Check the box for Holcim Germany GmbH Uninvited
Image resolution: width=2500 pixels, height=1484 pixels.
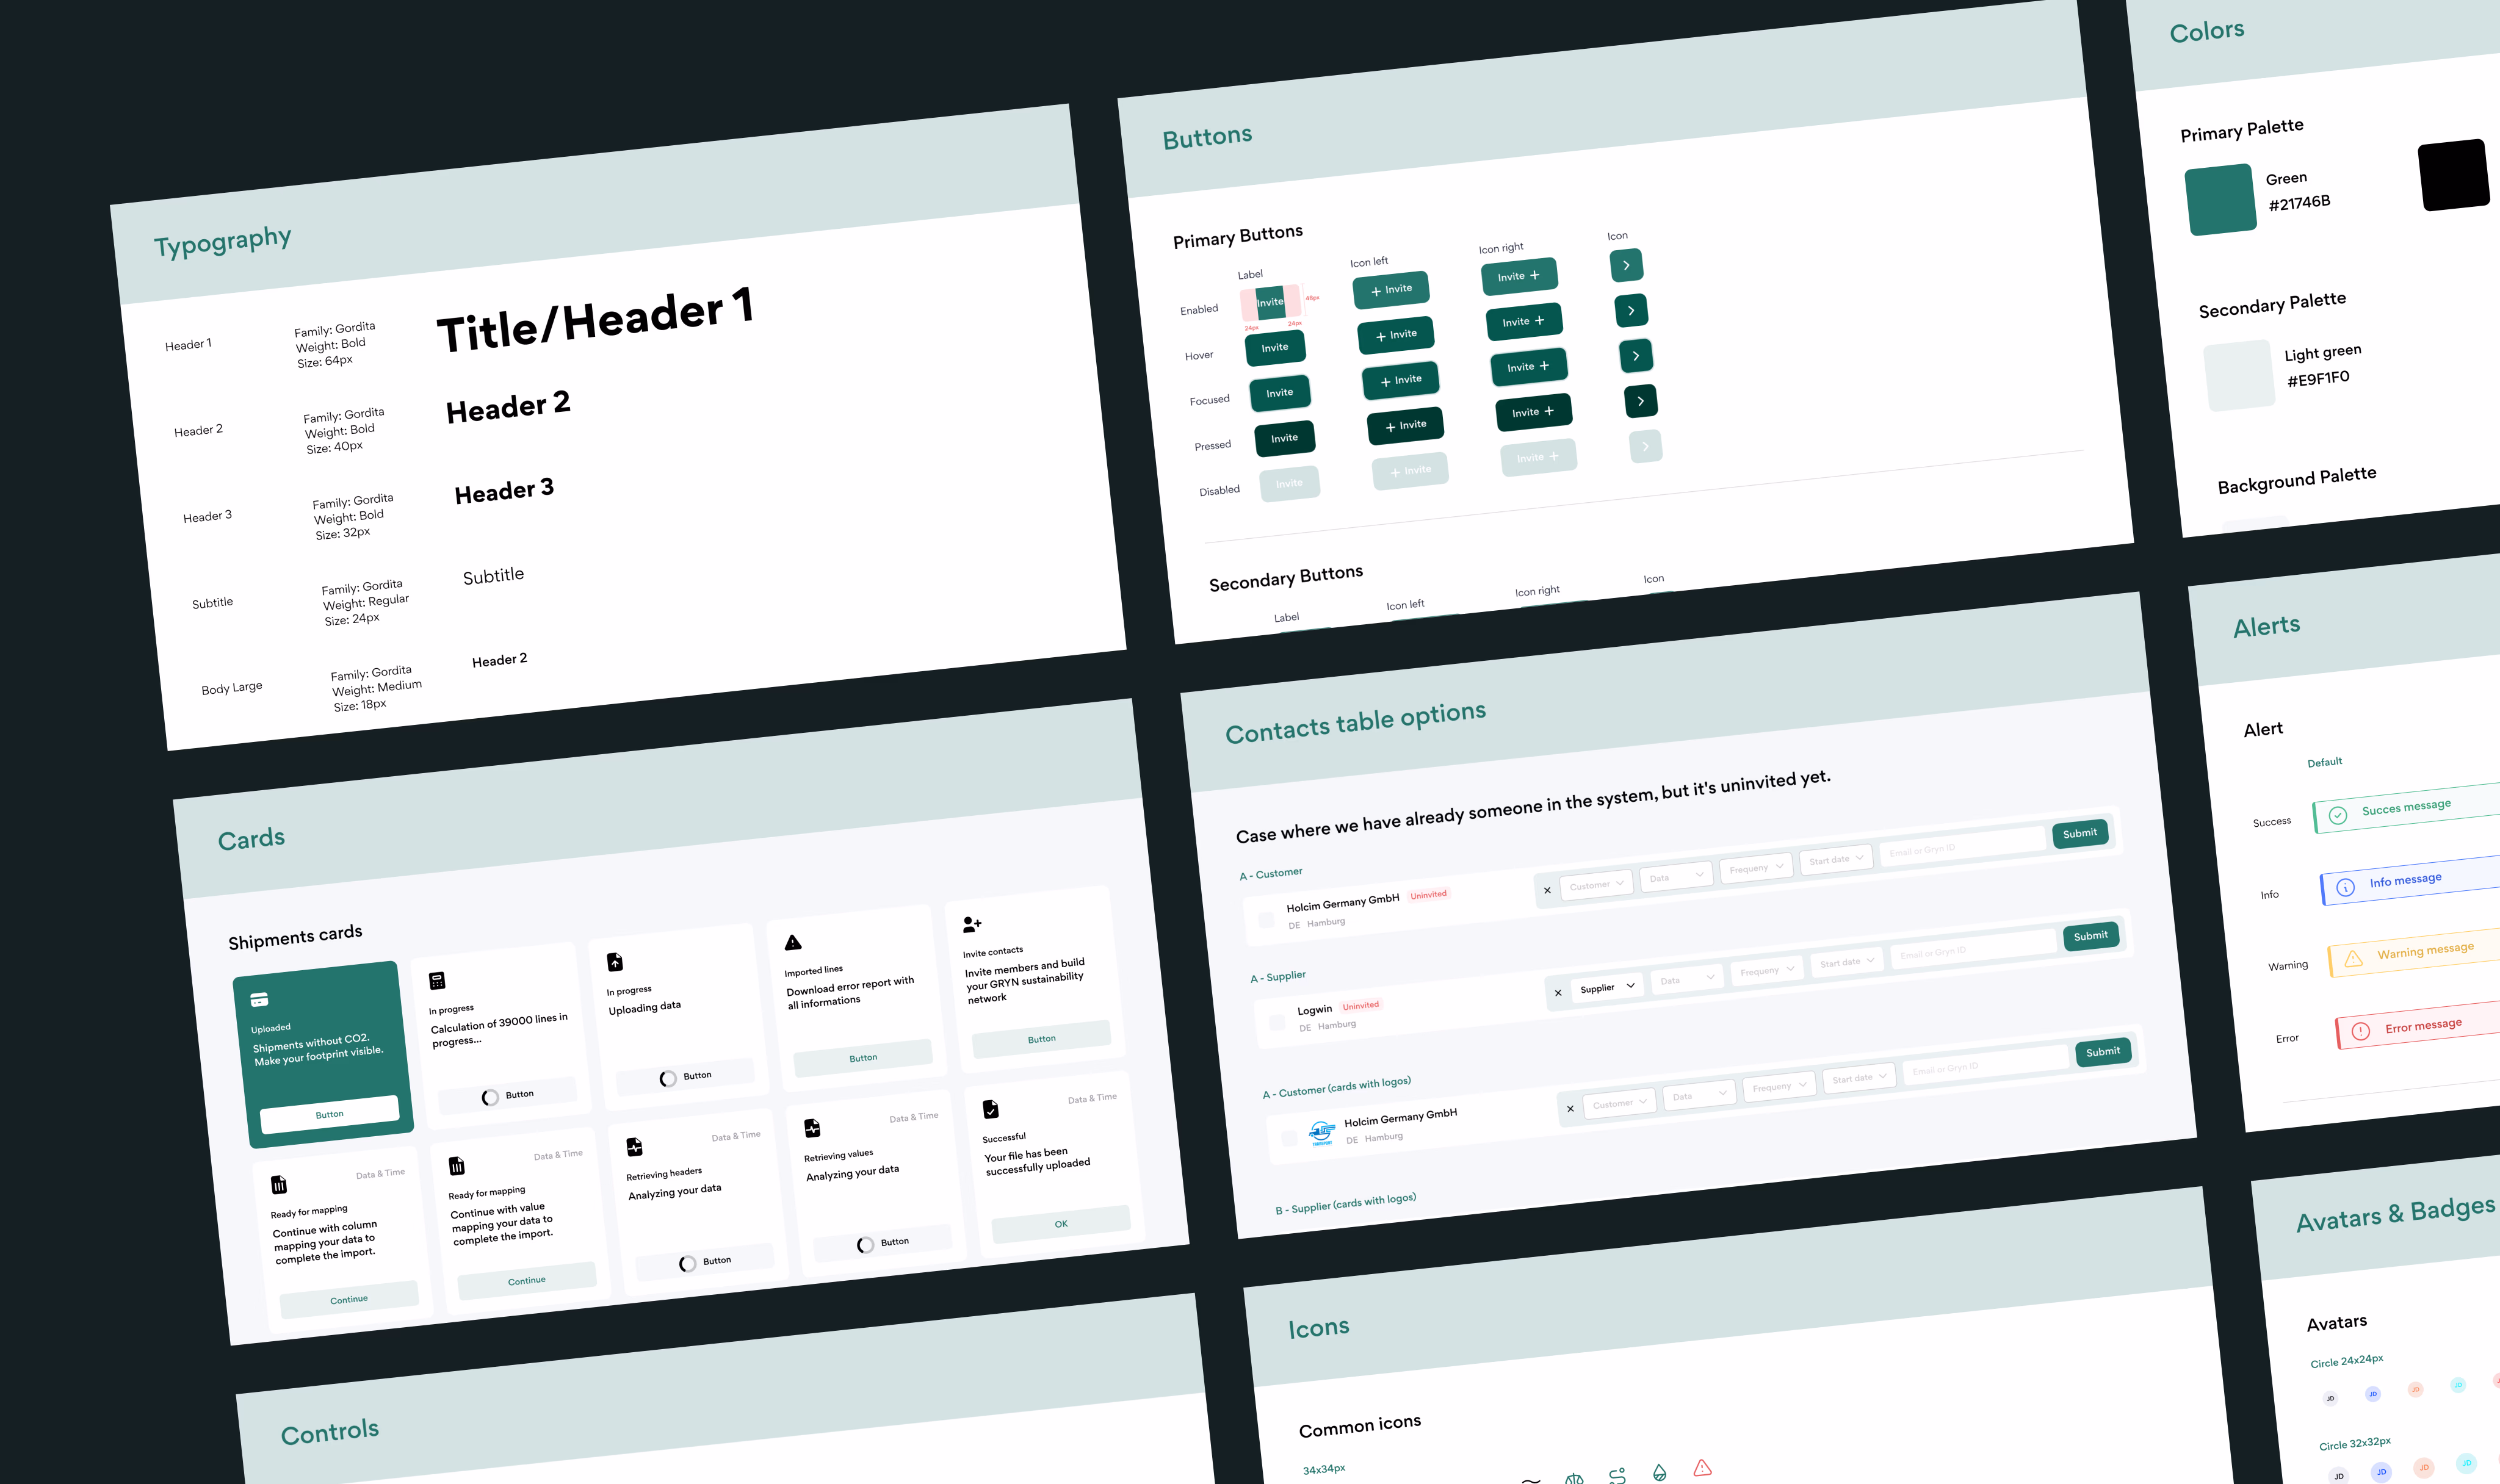point(1266,920)
